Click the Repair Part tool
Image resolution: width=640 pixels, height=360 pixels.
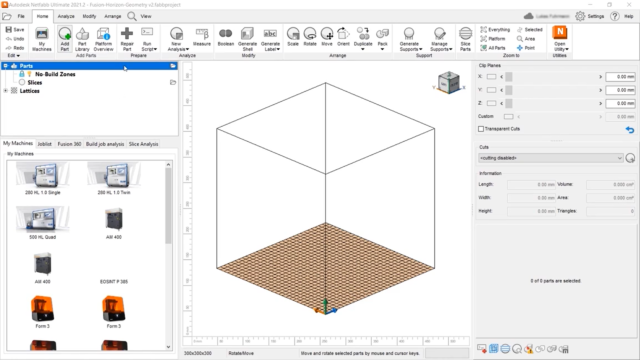[127, 39]
